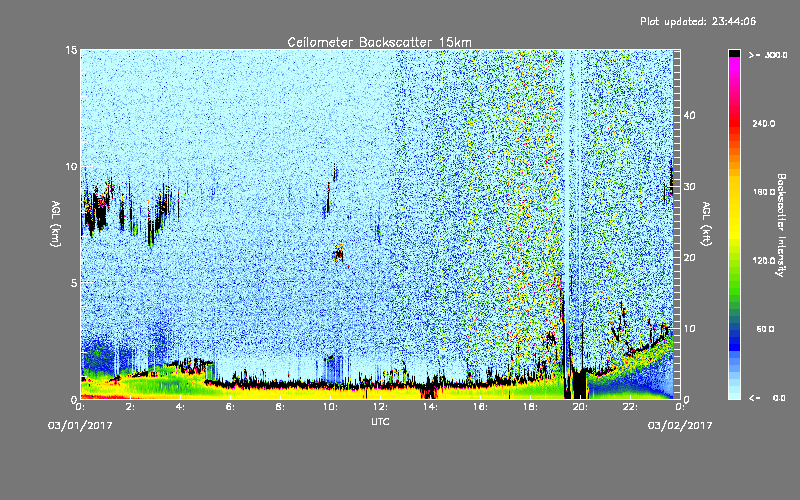Click the colorbar value label 240.0
The image size is (800, 500).
[x=764, y=123]
